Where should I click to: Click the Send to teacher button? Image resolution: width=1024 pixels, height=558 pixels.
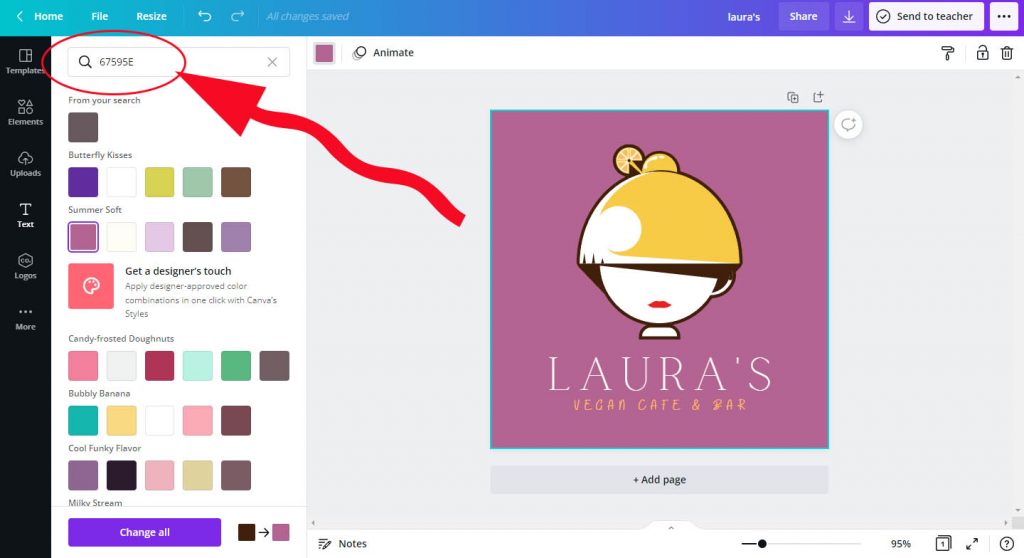coord(926,16)
